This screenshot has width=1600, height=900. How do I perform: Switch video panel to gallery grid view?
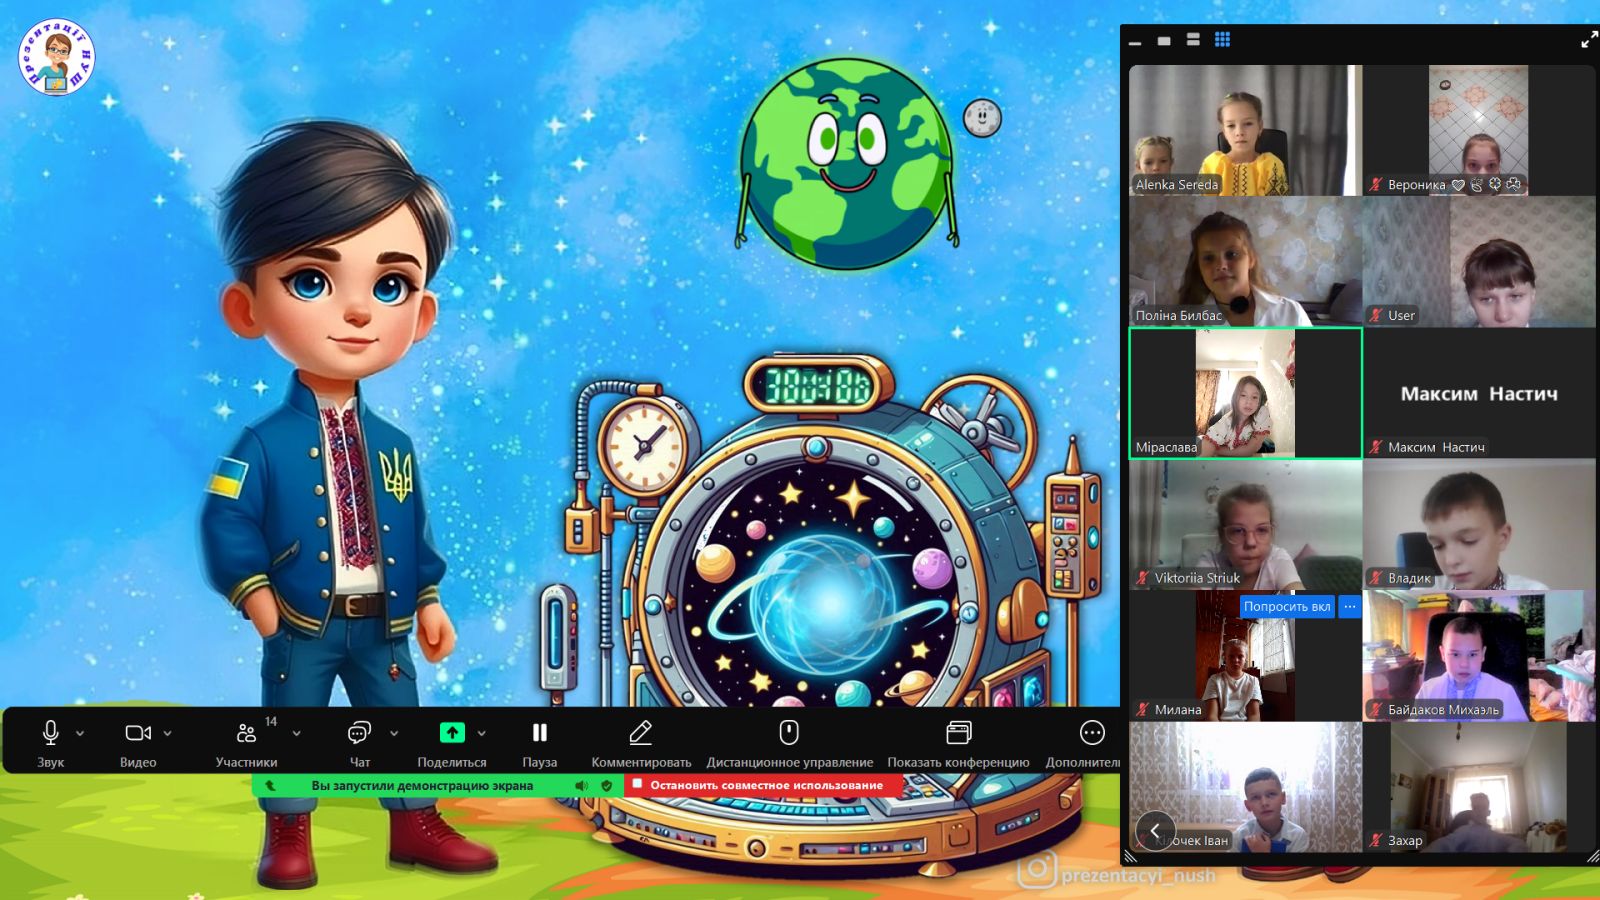click(x=1222, y=40)
